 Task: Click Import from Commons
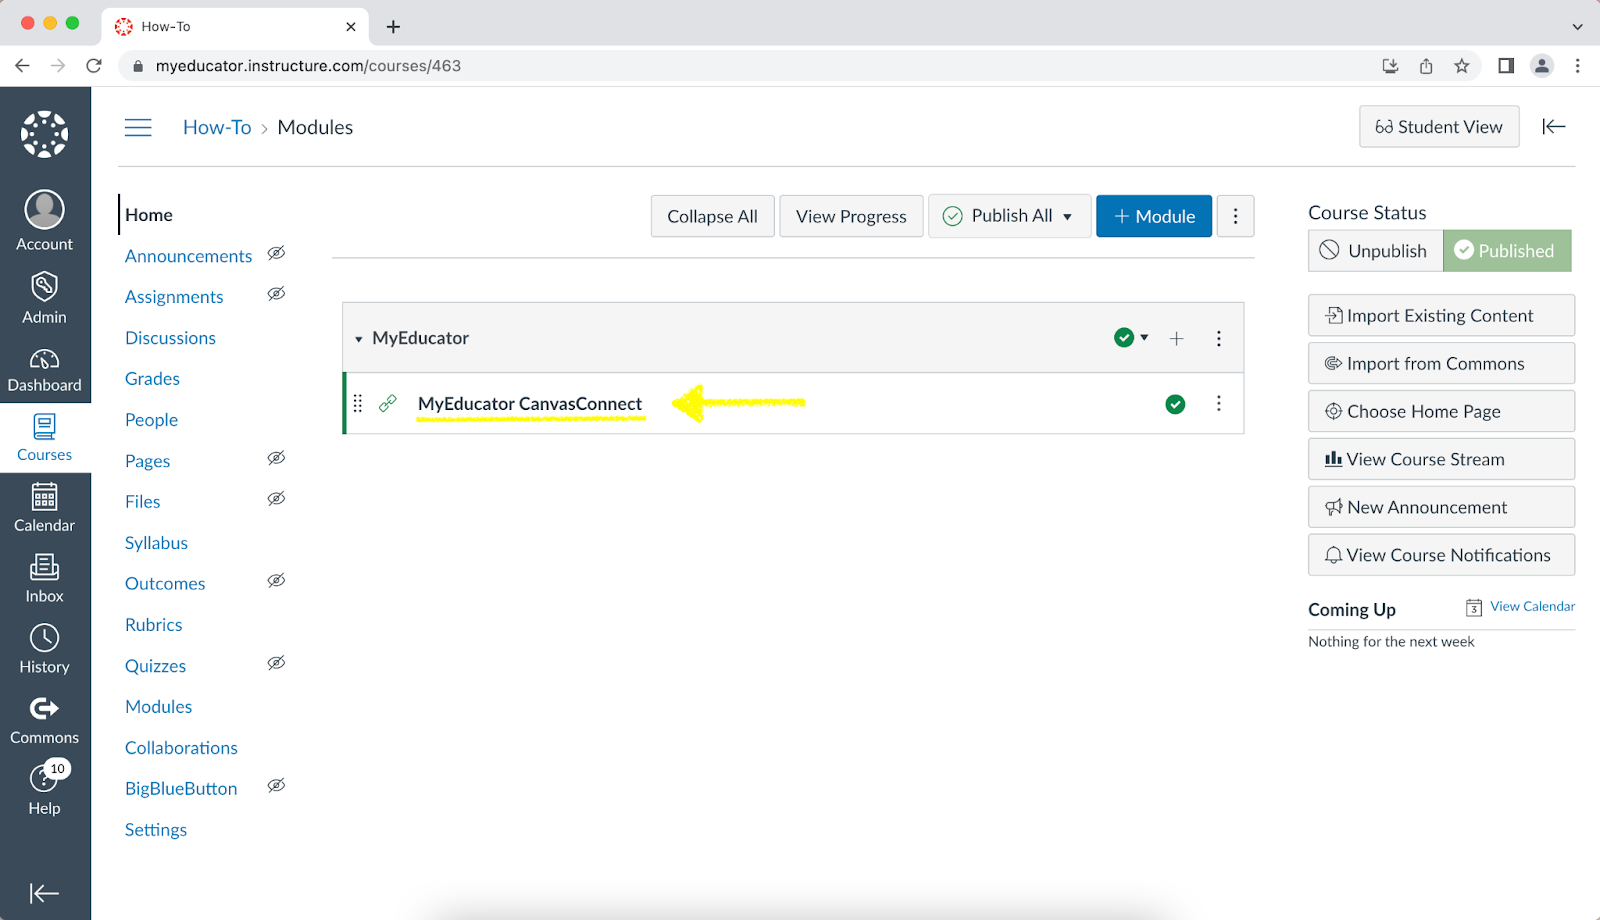[1441, 364]
